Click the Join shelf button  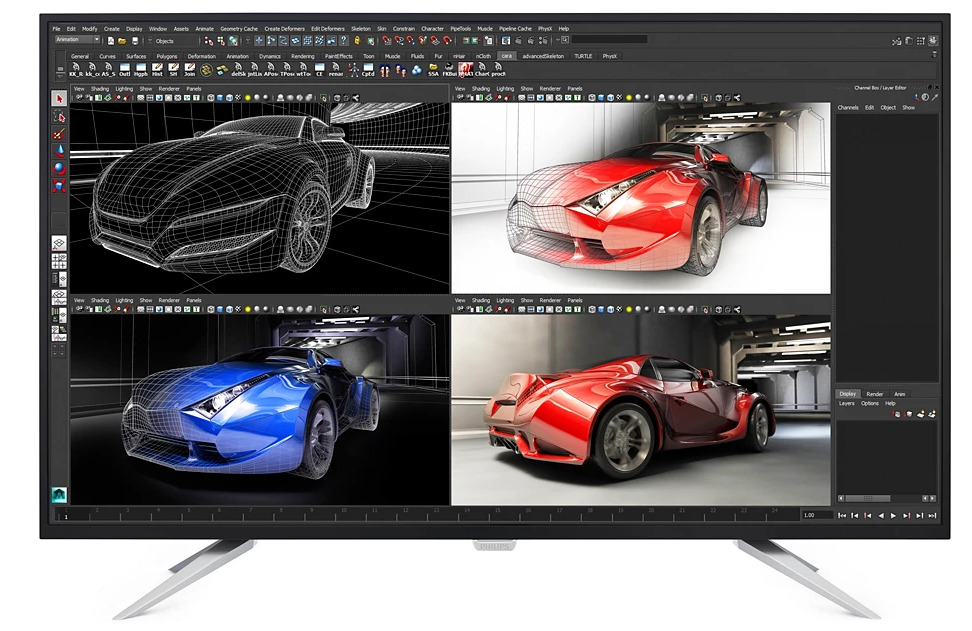(x=190, y=69)
